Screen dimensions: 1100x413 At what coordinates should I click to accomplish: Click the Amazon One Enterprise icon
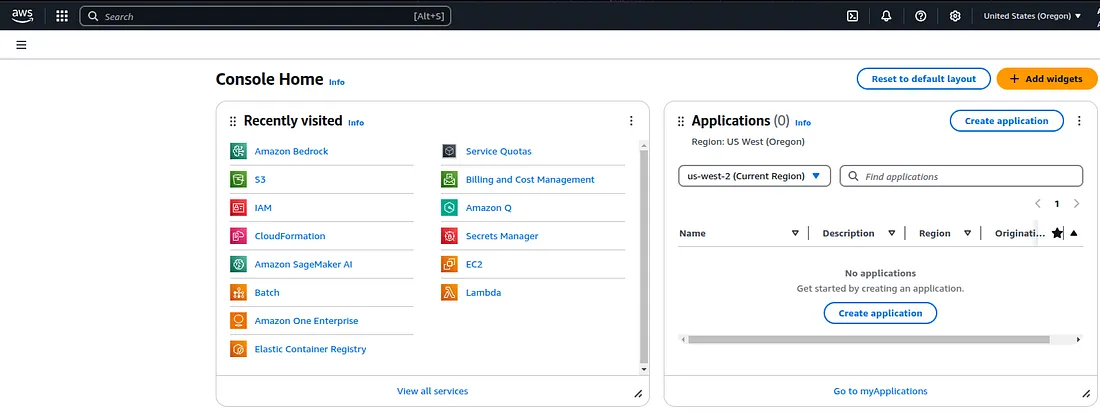239,320
